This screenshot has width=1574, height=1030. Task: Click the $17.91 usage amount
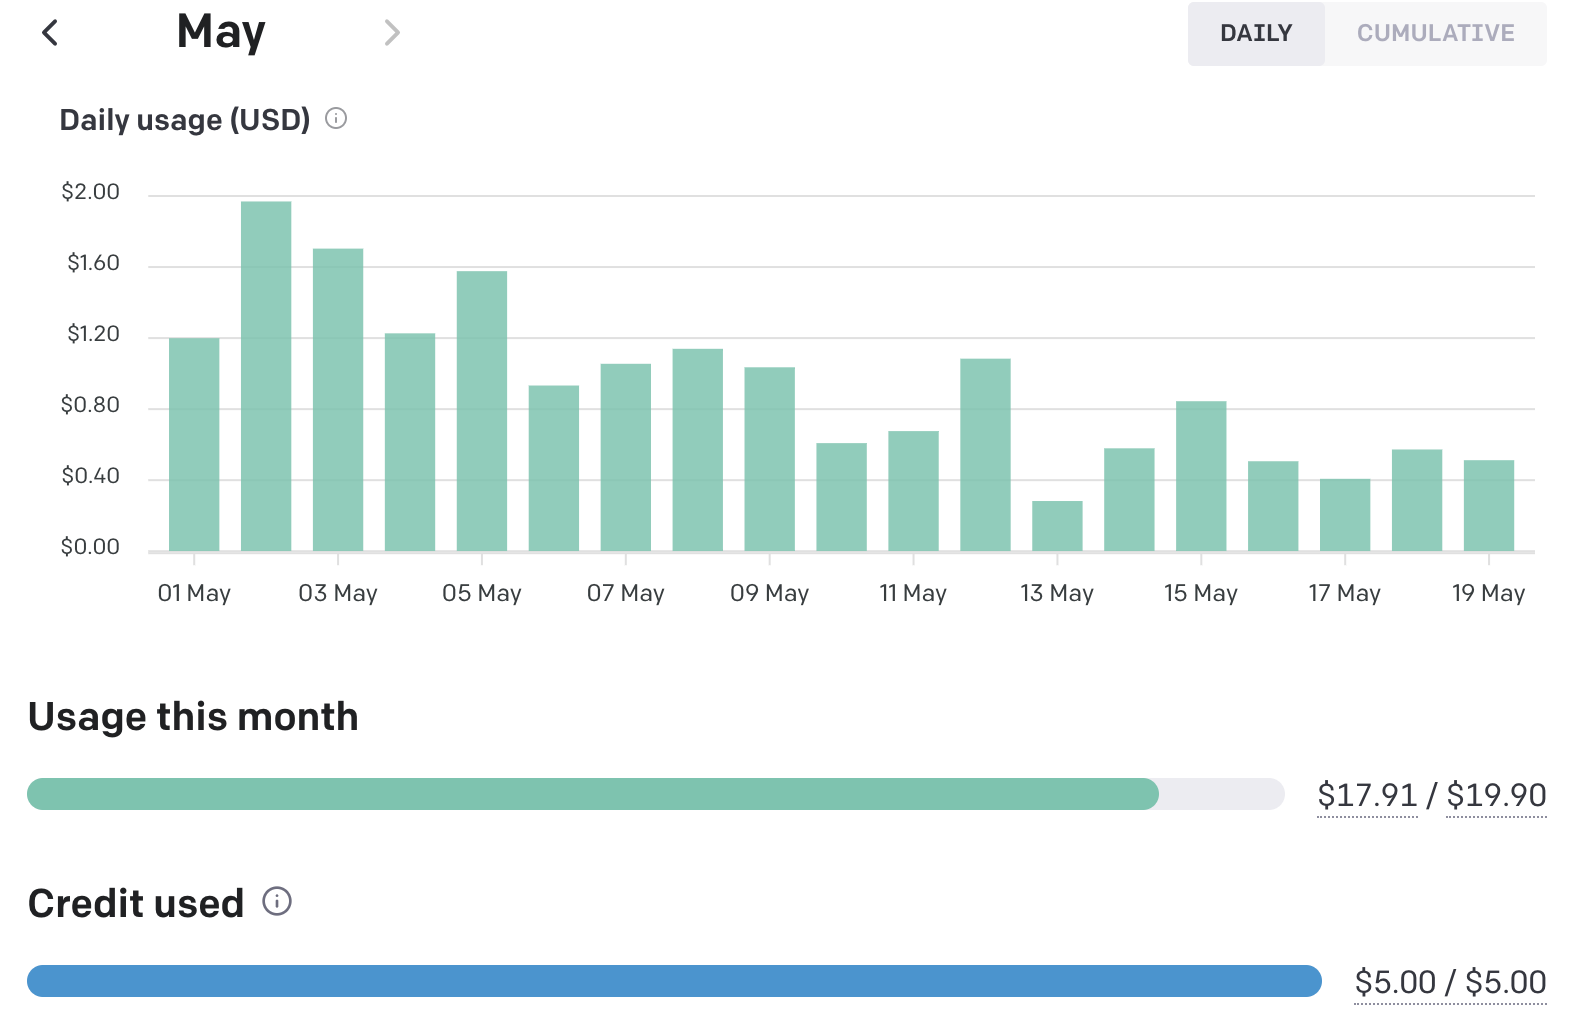(1367, 795)
